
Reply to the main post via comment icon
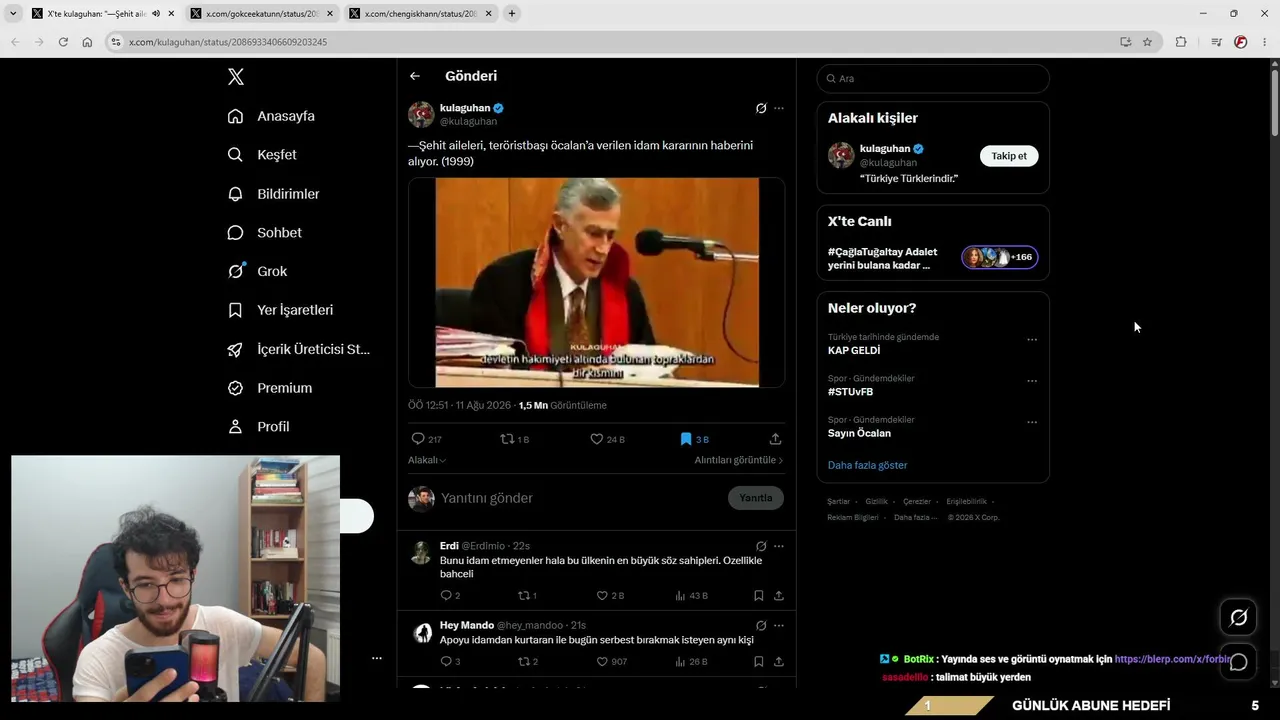[x=418, y=439]
